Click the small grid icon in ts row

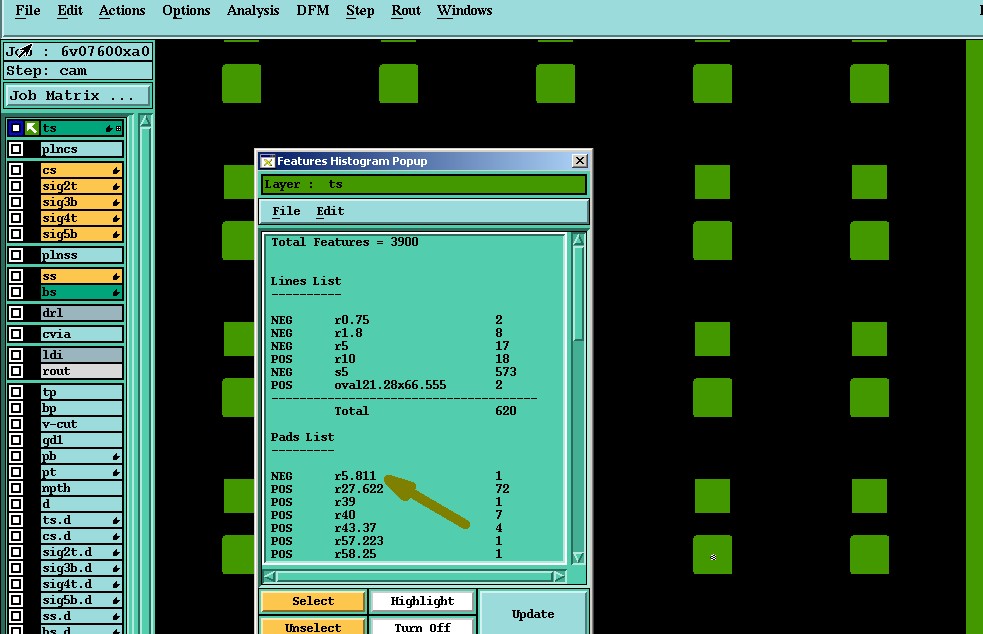pyautogui.click(x=118, y=129)
